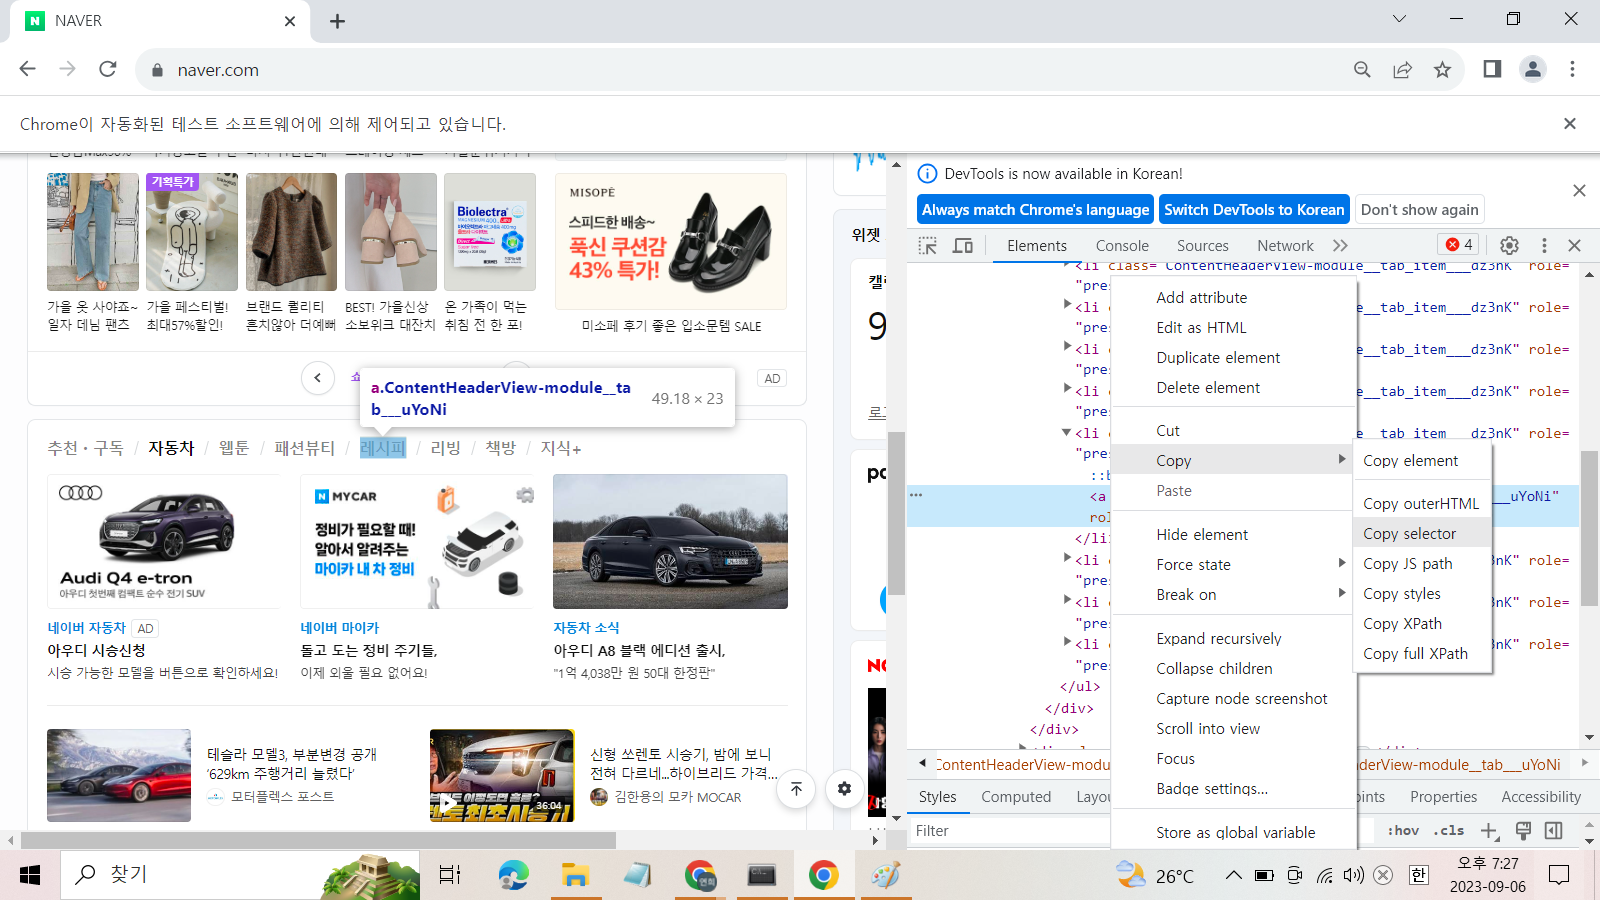Open the DevTools customize kebab menu
Image resolution: width=1600 pixels, height=900 pixels.
1544,245
